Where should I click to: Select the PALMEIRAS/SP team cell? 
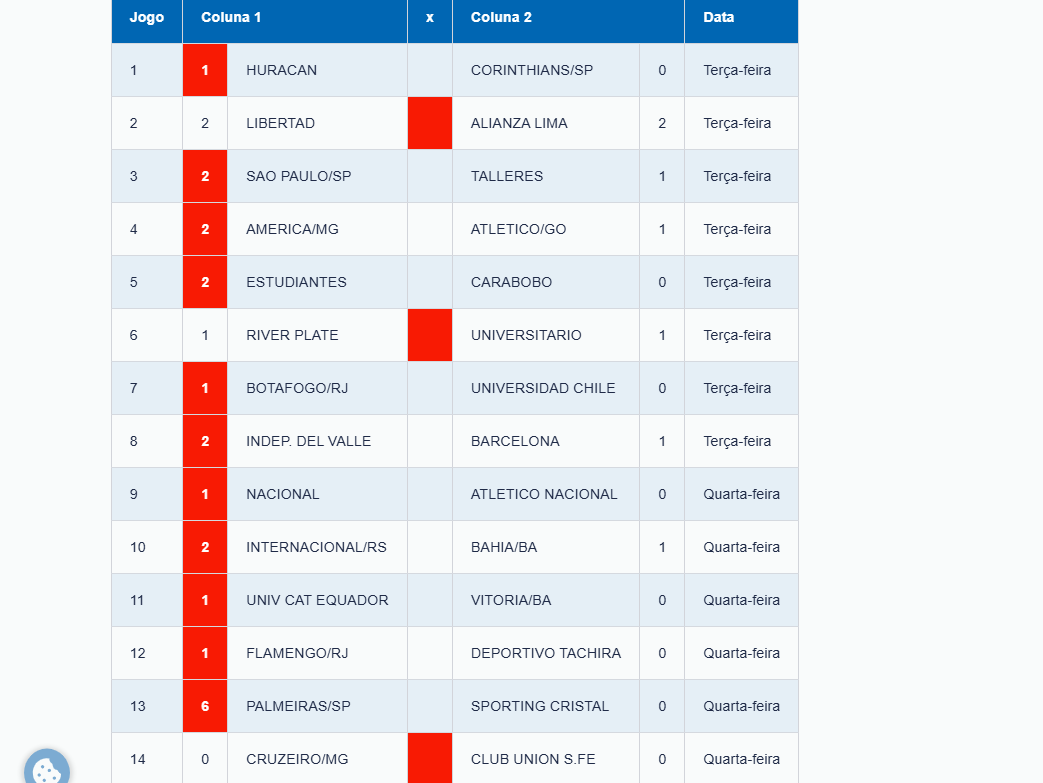(317, 706)
